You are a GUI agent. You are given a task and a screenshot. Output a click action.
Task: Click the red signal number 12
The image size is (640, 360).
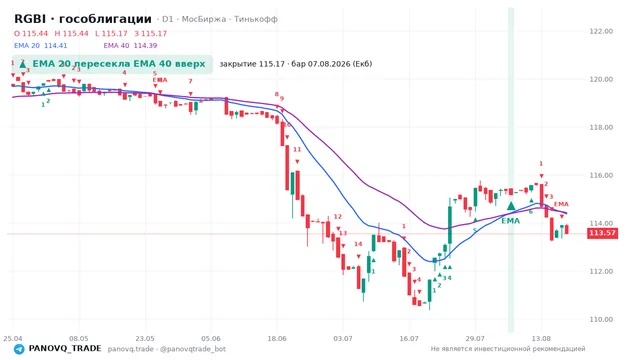338,217
